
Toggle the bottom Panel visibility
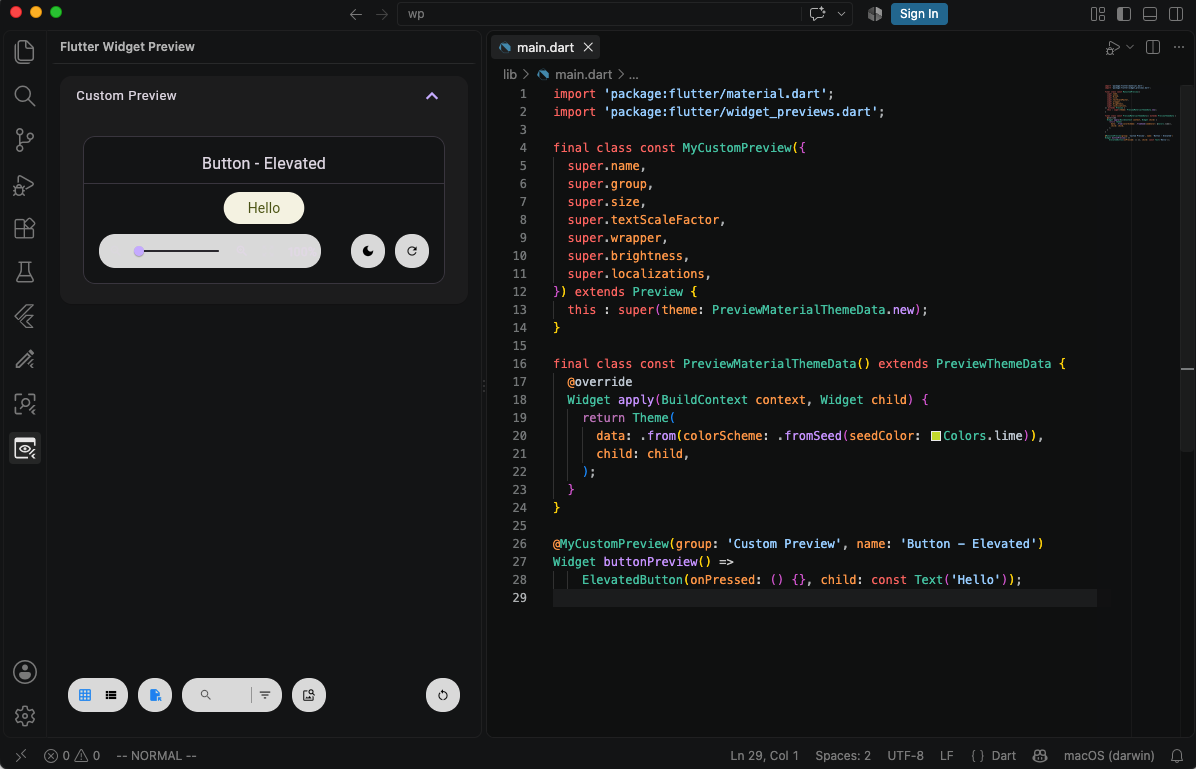pyautogui.click(x=1150, y=14)
